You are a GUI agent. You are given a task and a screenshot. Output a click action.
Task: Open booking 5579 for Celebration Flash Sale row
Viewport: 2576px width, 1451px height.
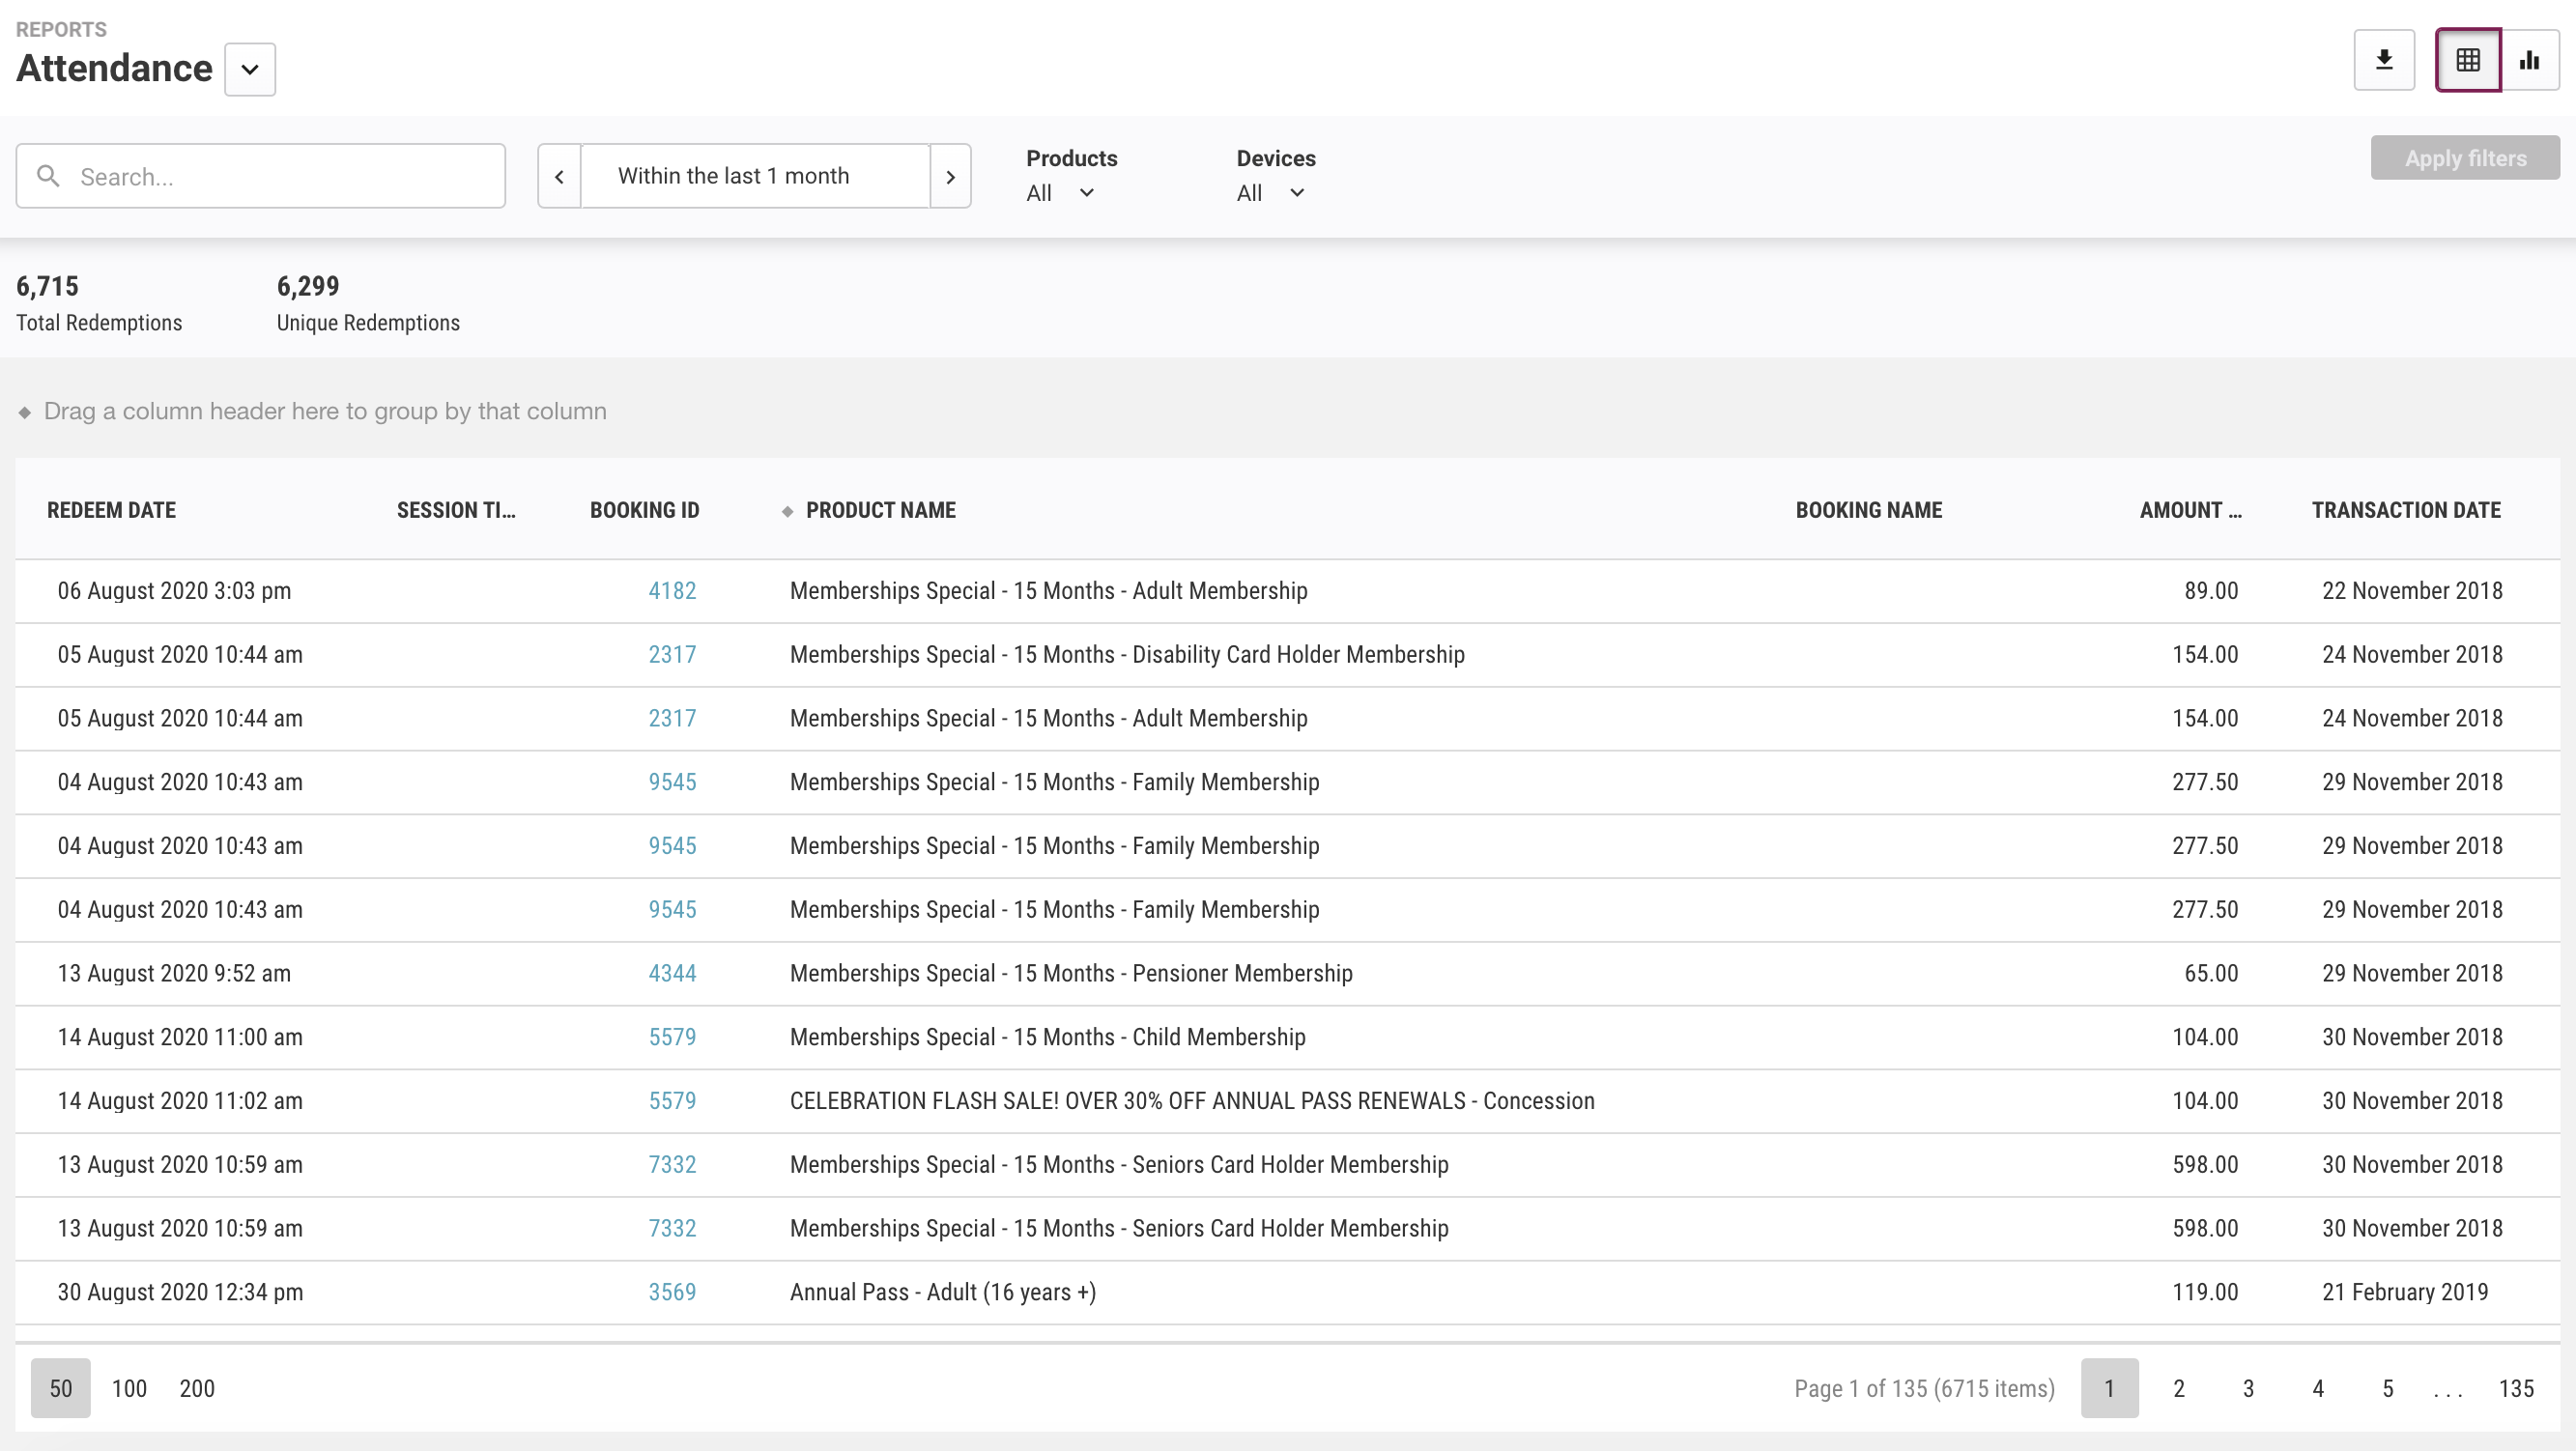click(672, 1101)
